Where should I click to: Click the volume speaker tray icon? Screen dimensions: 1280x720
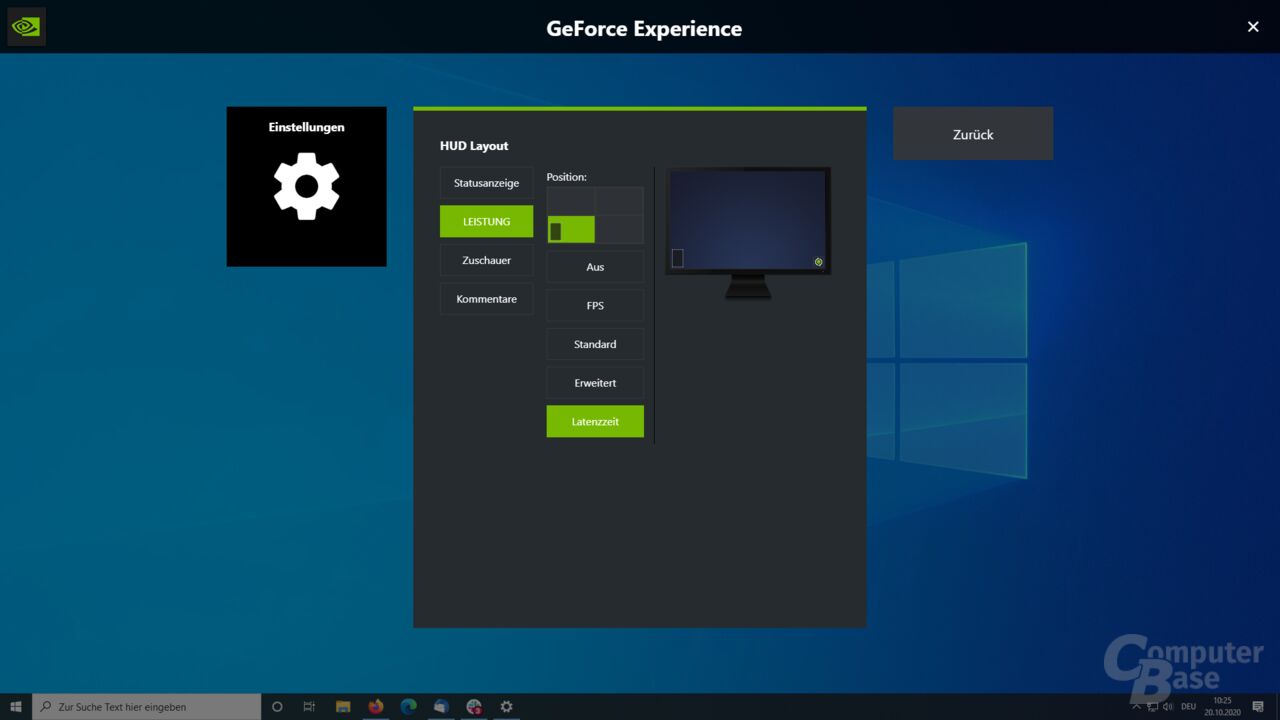tap(1168, 706)
